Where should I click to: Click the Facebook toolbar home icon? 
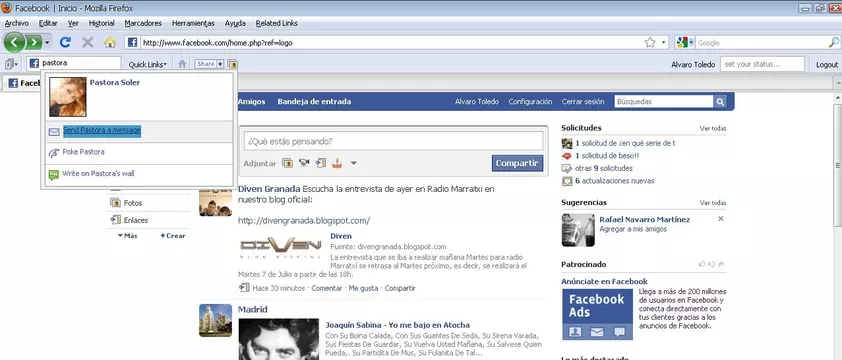pyautogui.click(x=182, y=64)
